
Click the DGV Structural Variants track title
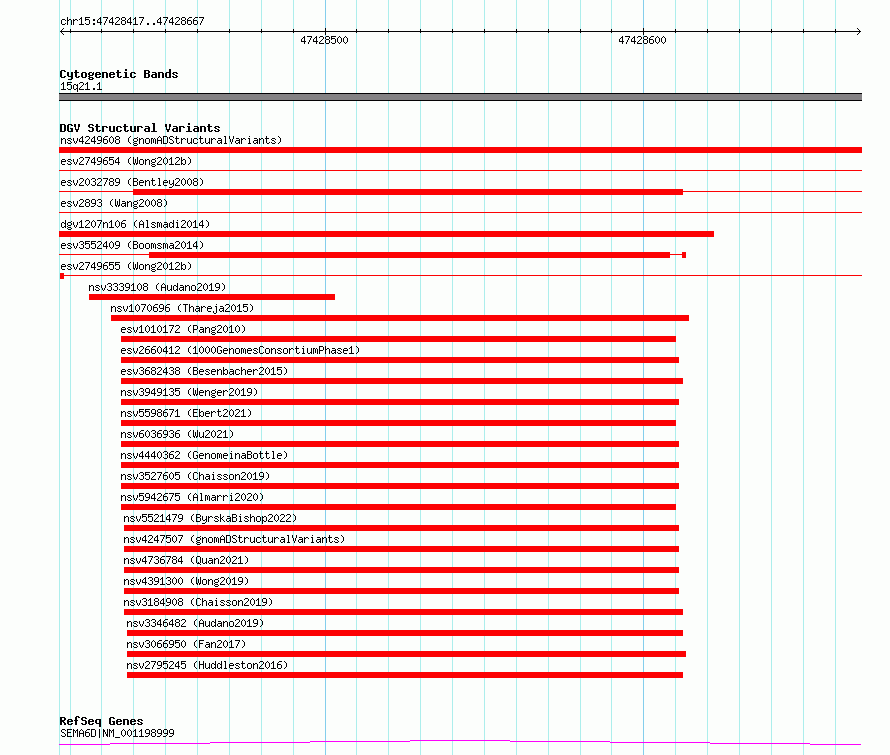pos(140,128)
